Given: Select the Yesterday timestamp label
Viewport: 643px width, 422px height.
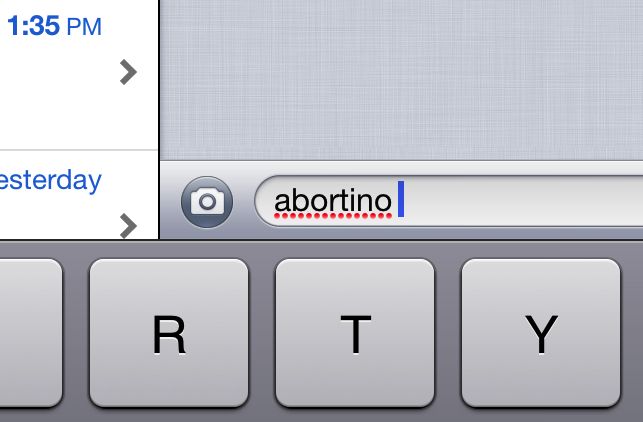Looking at the screenshot, I should tap(50, 180).
